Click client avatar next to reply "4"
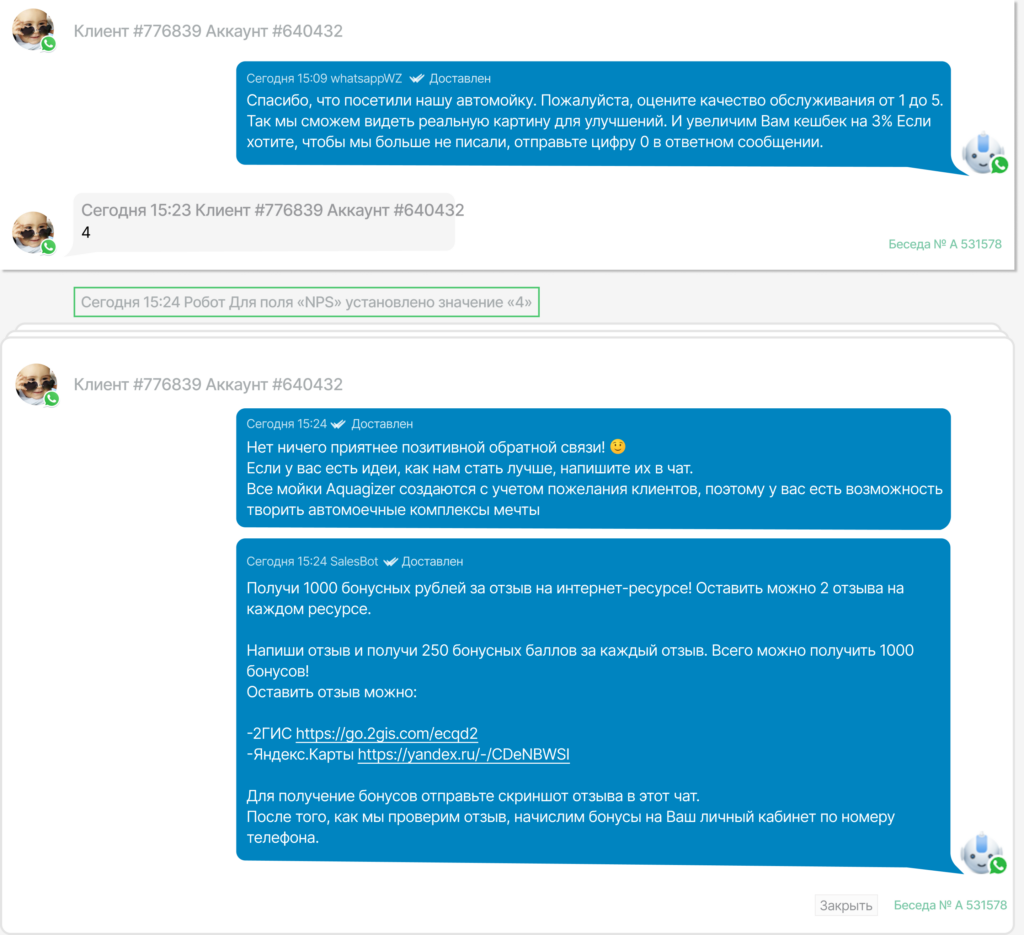The image size is (1024, 935). (x=33, y=232)
